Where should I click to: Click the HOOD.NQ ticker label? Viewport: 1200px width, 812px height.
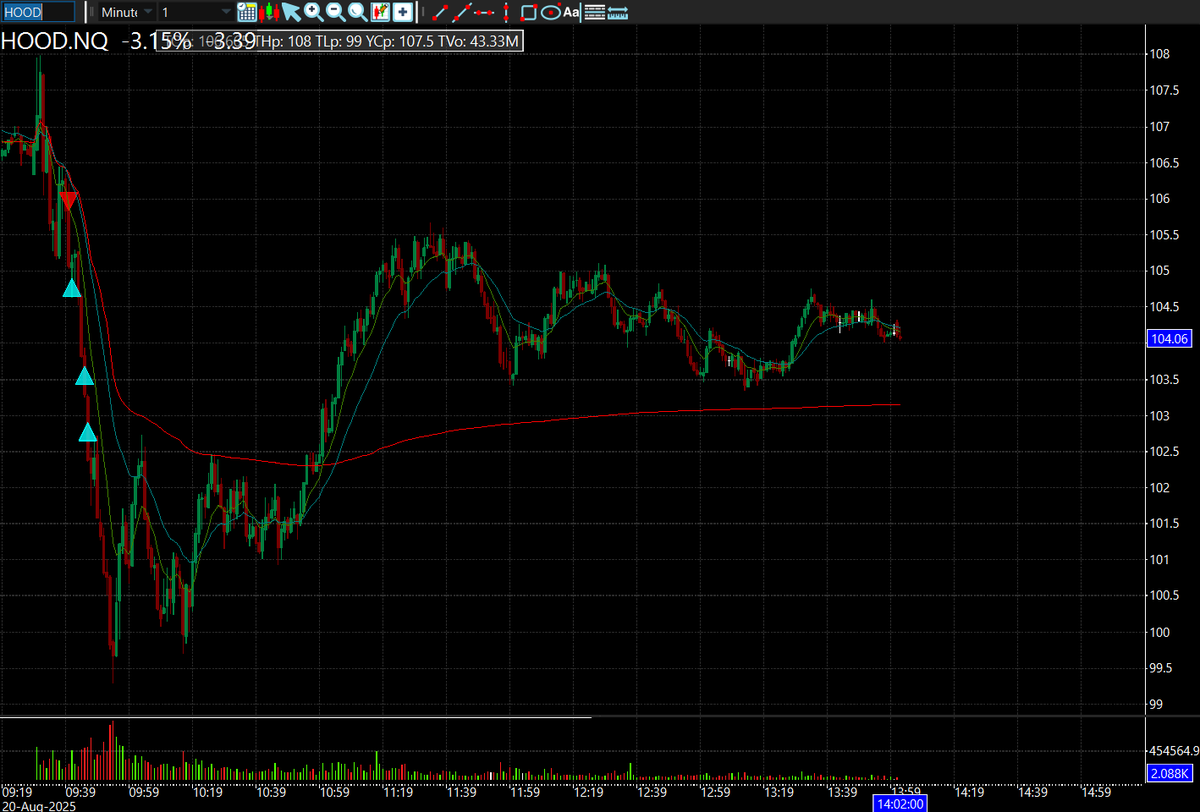coord(54,42)
